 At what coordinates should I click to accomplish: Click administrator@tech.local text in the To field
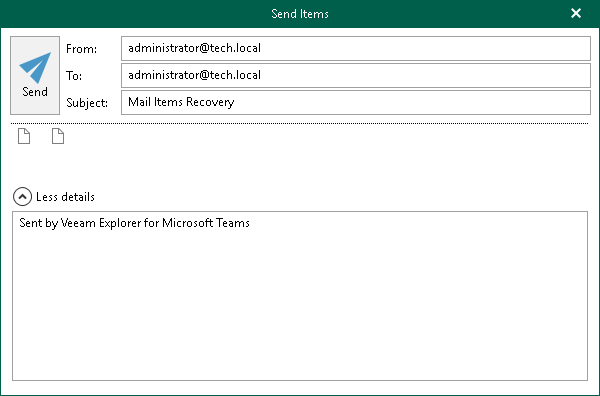(194, 75)
